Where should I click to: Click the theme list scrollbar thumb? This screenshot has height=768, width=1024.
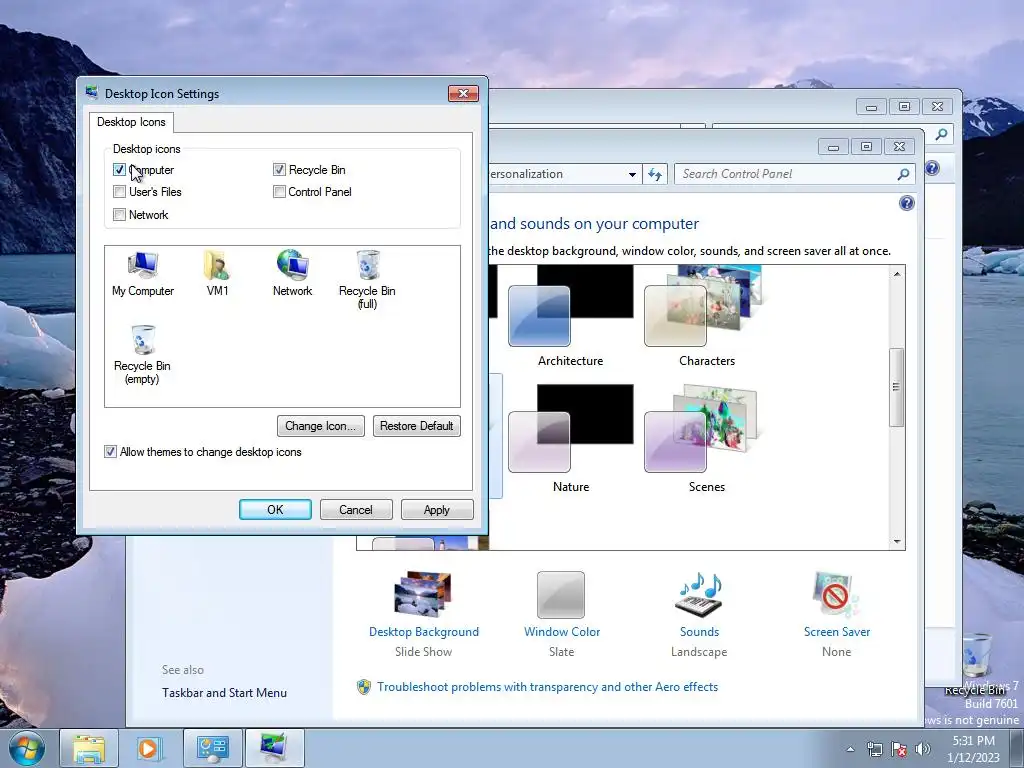(897, 387)
